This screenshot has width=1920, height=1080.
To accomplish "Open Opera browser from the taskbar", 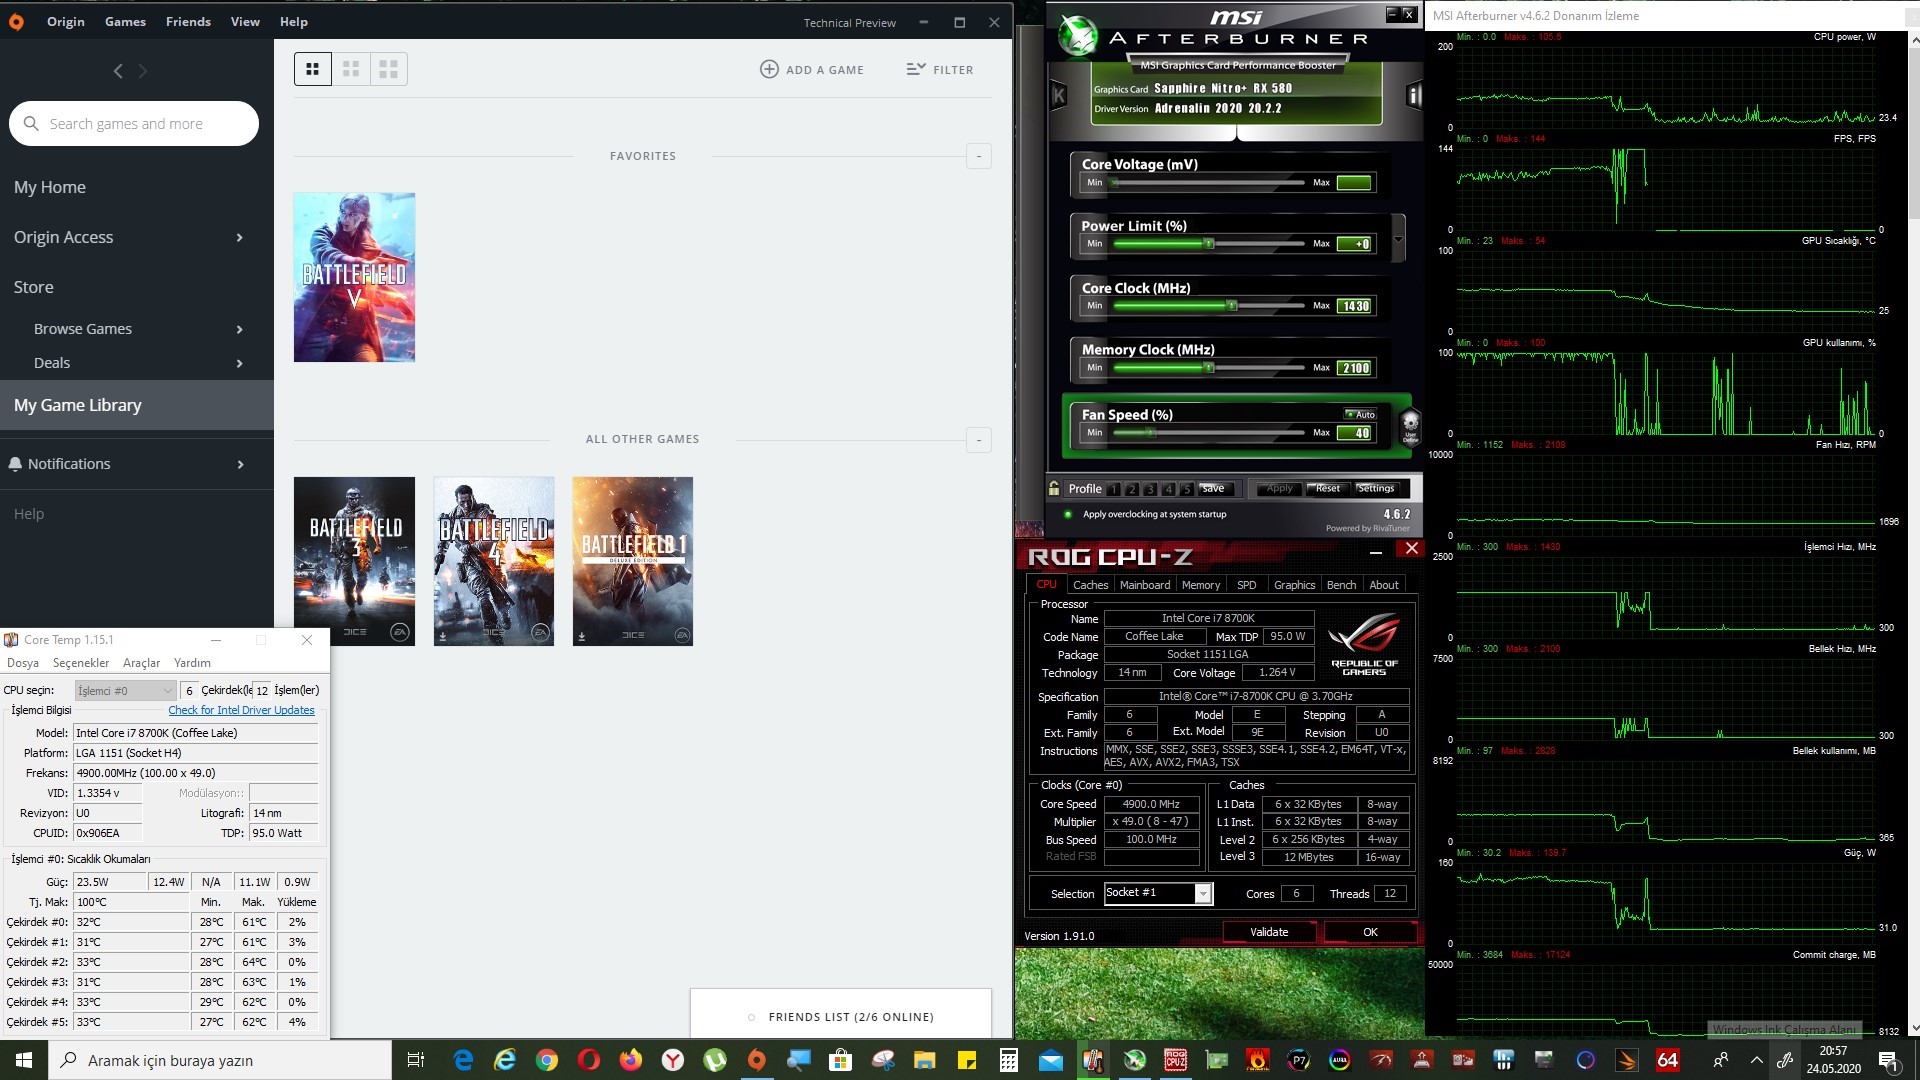I will pyautogui.click(x=589, y=1060).
